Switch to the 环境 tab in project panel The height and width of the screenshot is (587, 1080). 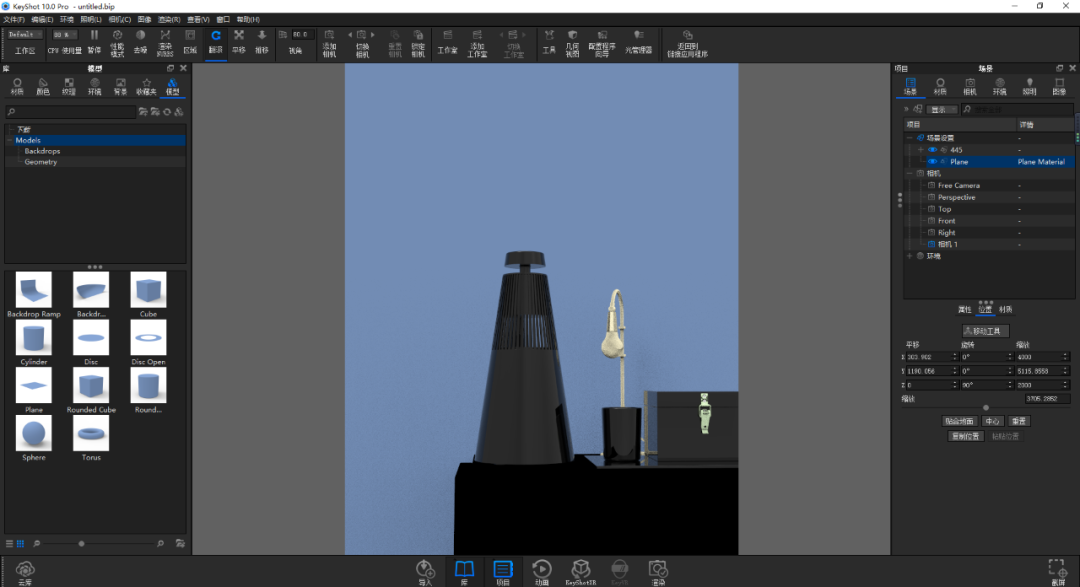[999, 86]
